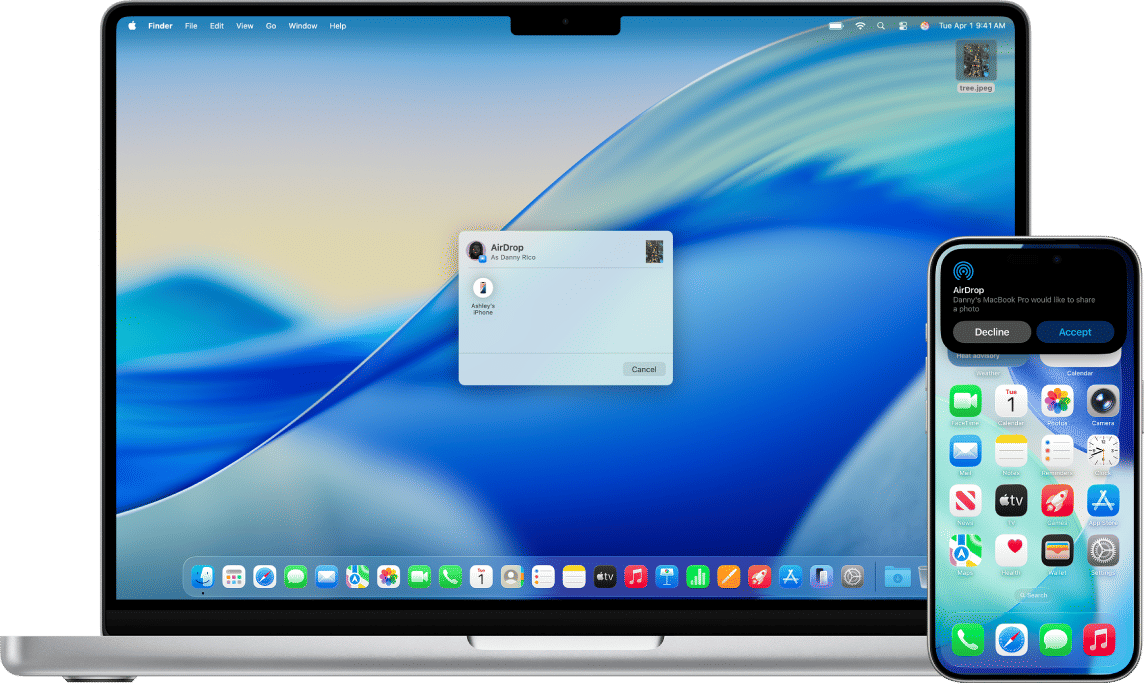Launch Apple Music from the Dock
The height and width of the screenshot is (684, 1144).
coord(634,576)
